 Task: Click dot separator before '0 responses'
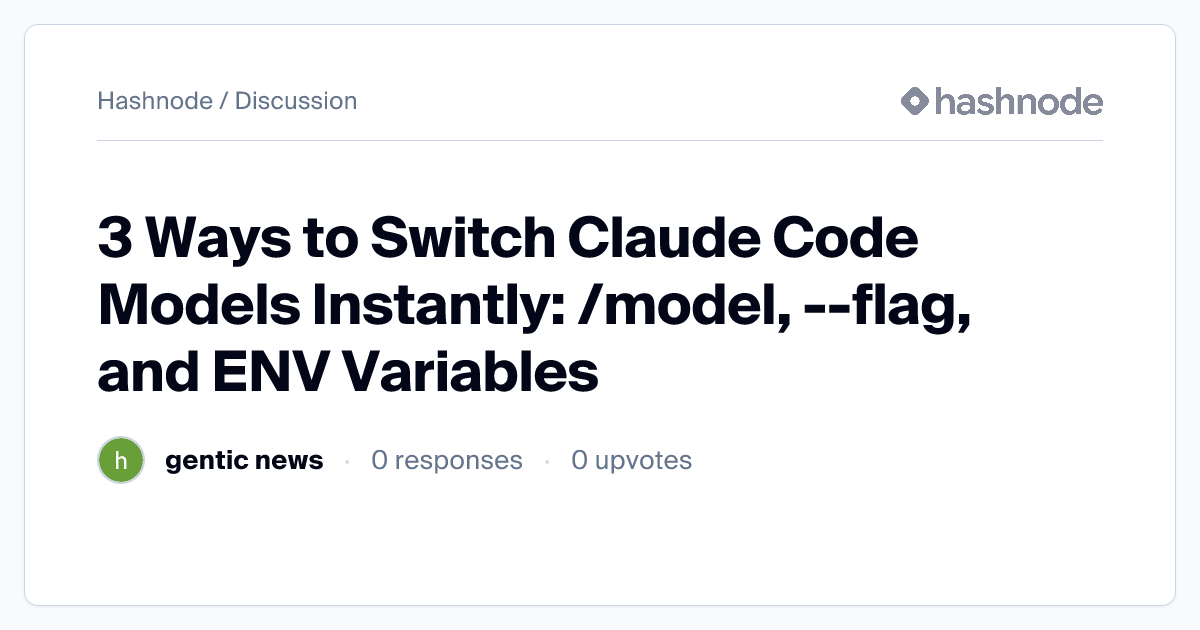click(x=347, y=462)
